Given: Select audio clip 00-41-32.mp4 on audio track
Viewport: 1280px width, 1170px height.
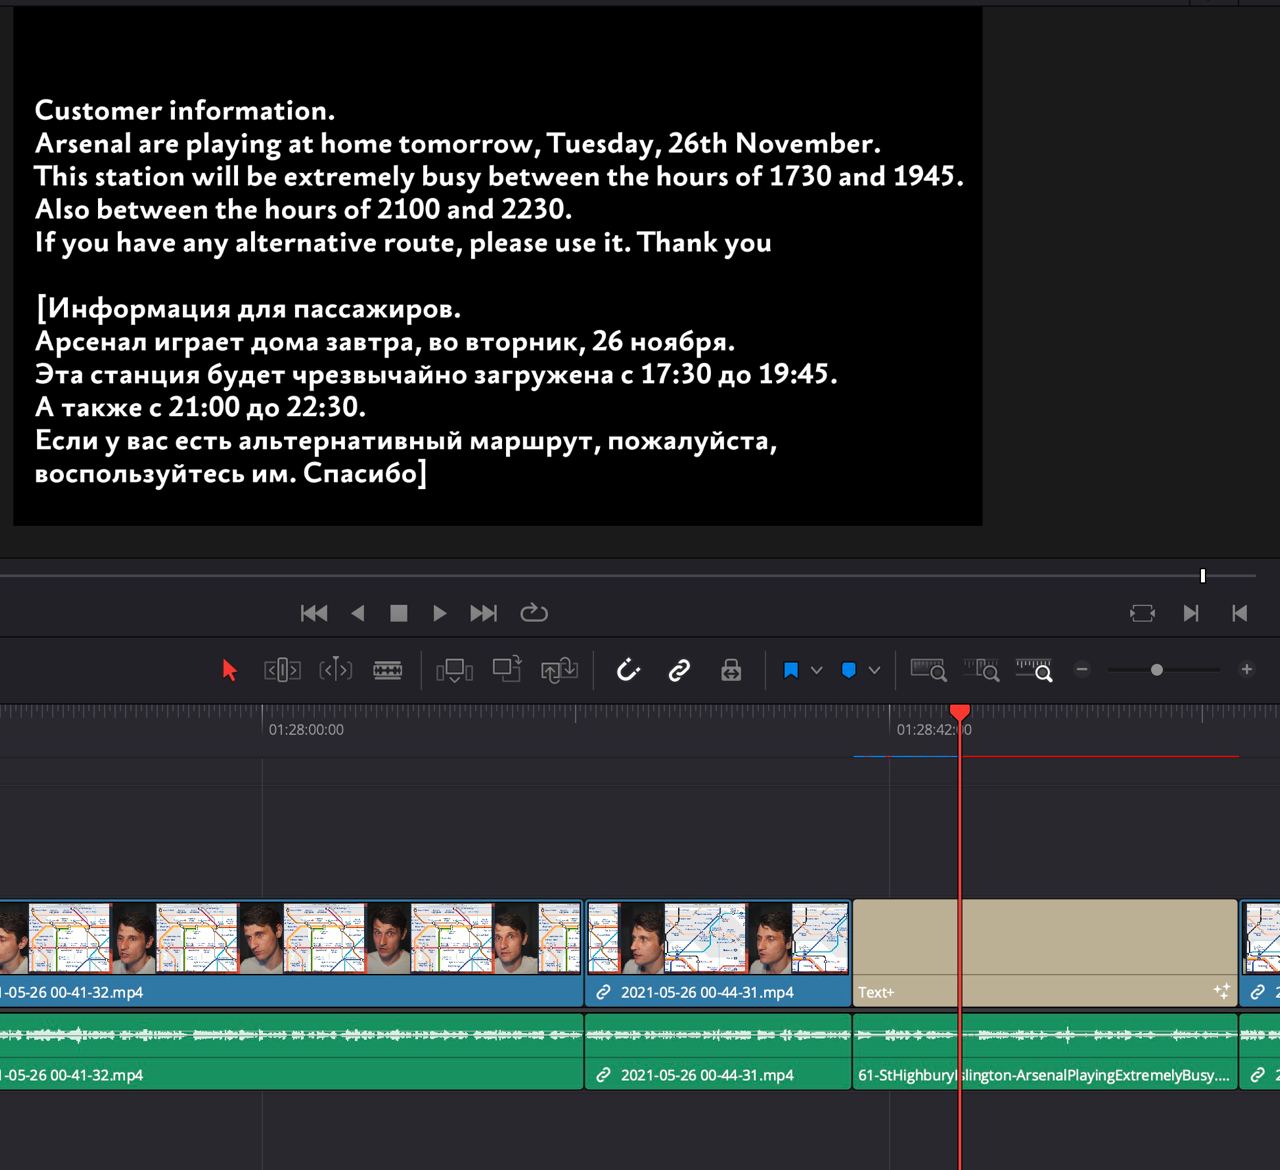Looking at the screenshot, I should click(291, 1051).
